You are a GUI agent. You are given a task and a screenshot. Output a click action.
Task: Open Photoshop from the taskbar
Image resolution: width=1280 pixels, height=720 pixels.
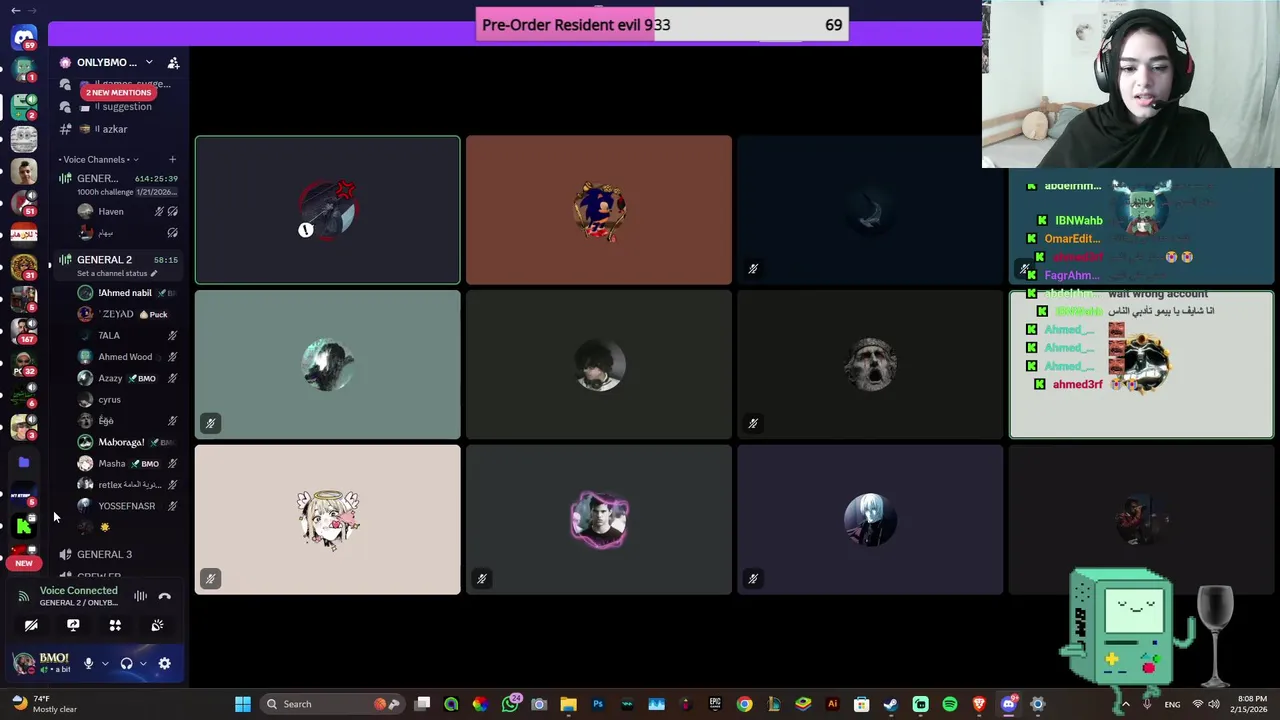pos(598,704)
